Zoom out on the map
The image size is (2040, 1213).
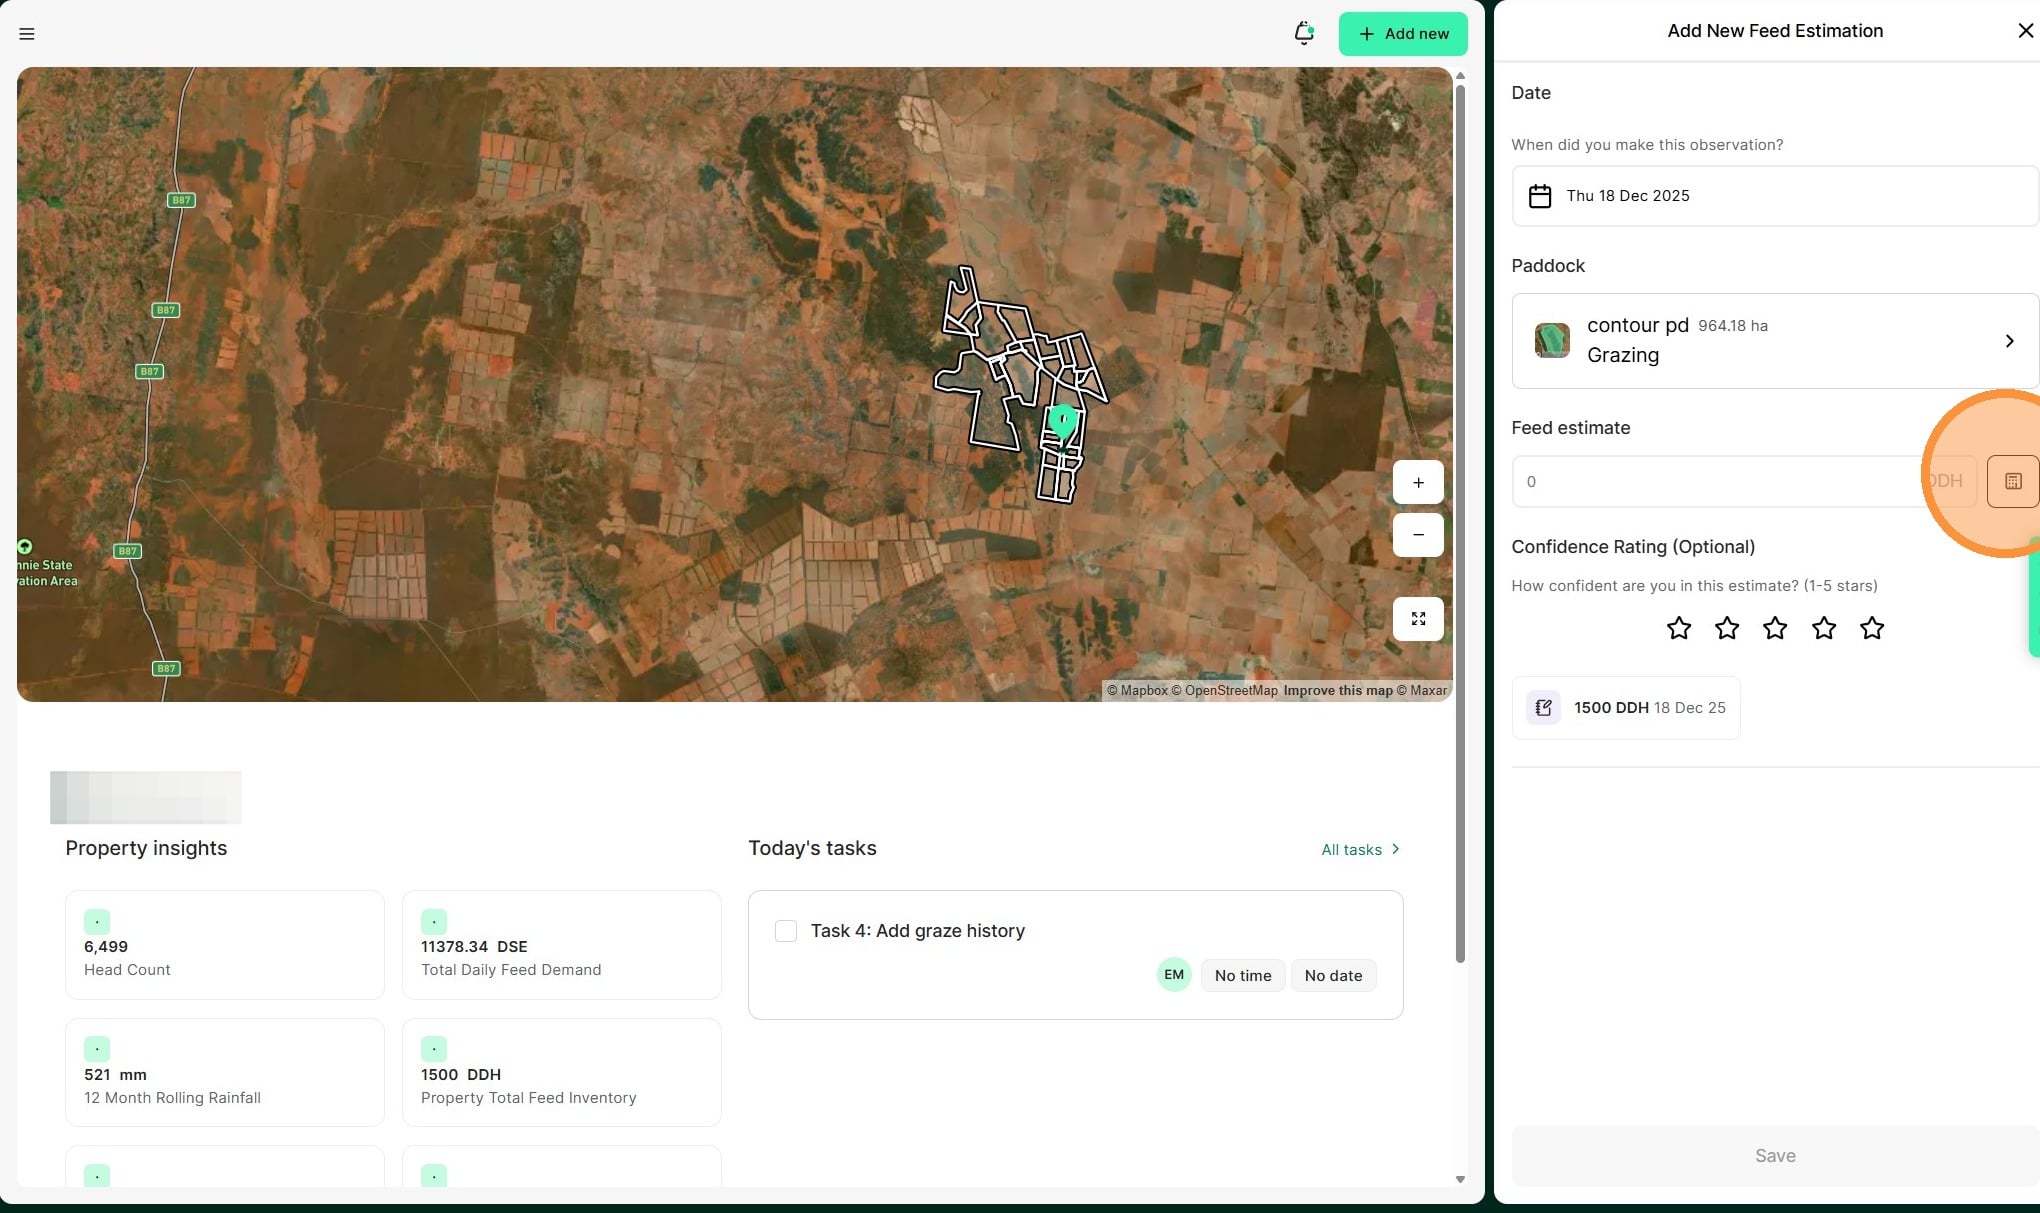1417,535
